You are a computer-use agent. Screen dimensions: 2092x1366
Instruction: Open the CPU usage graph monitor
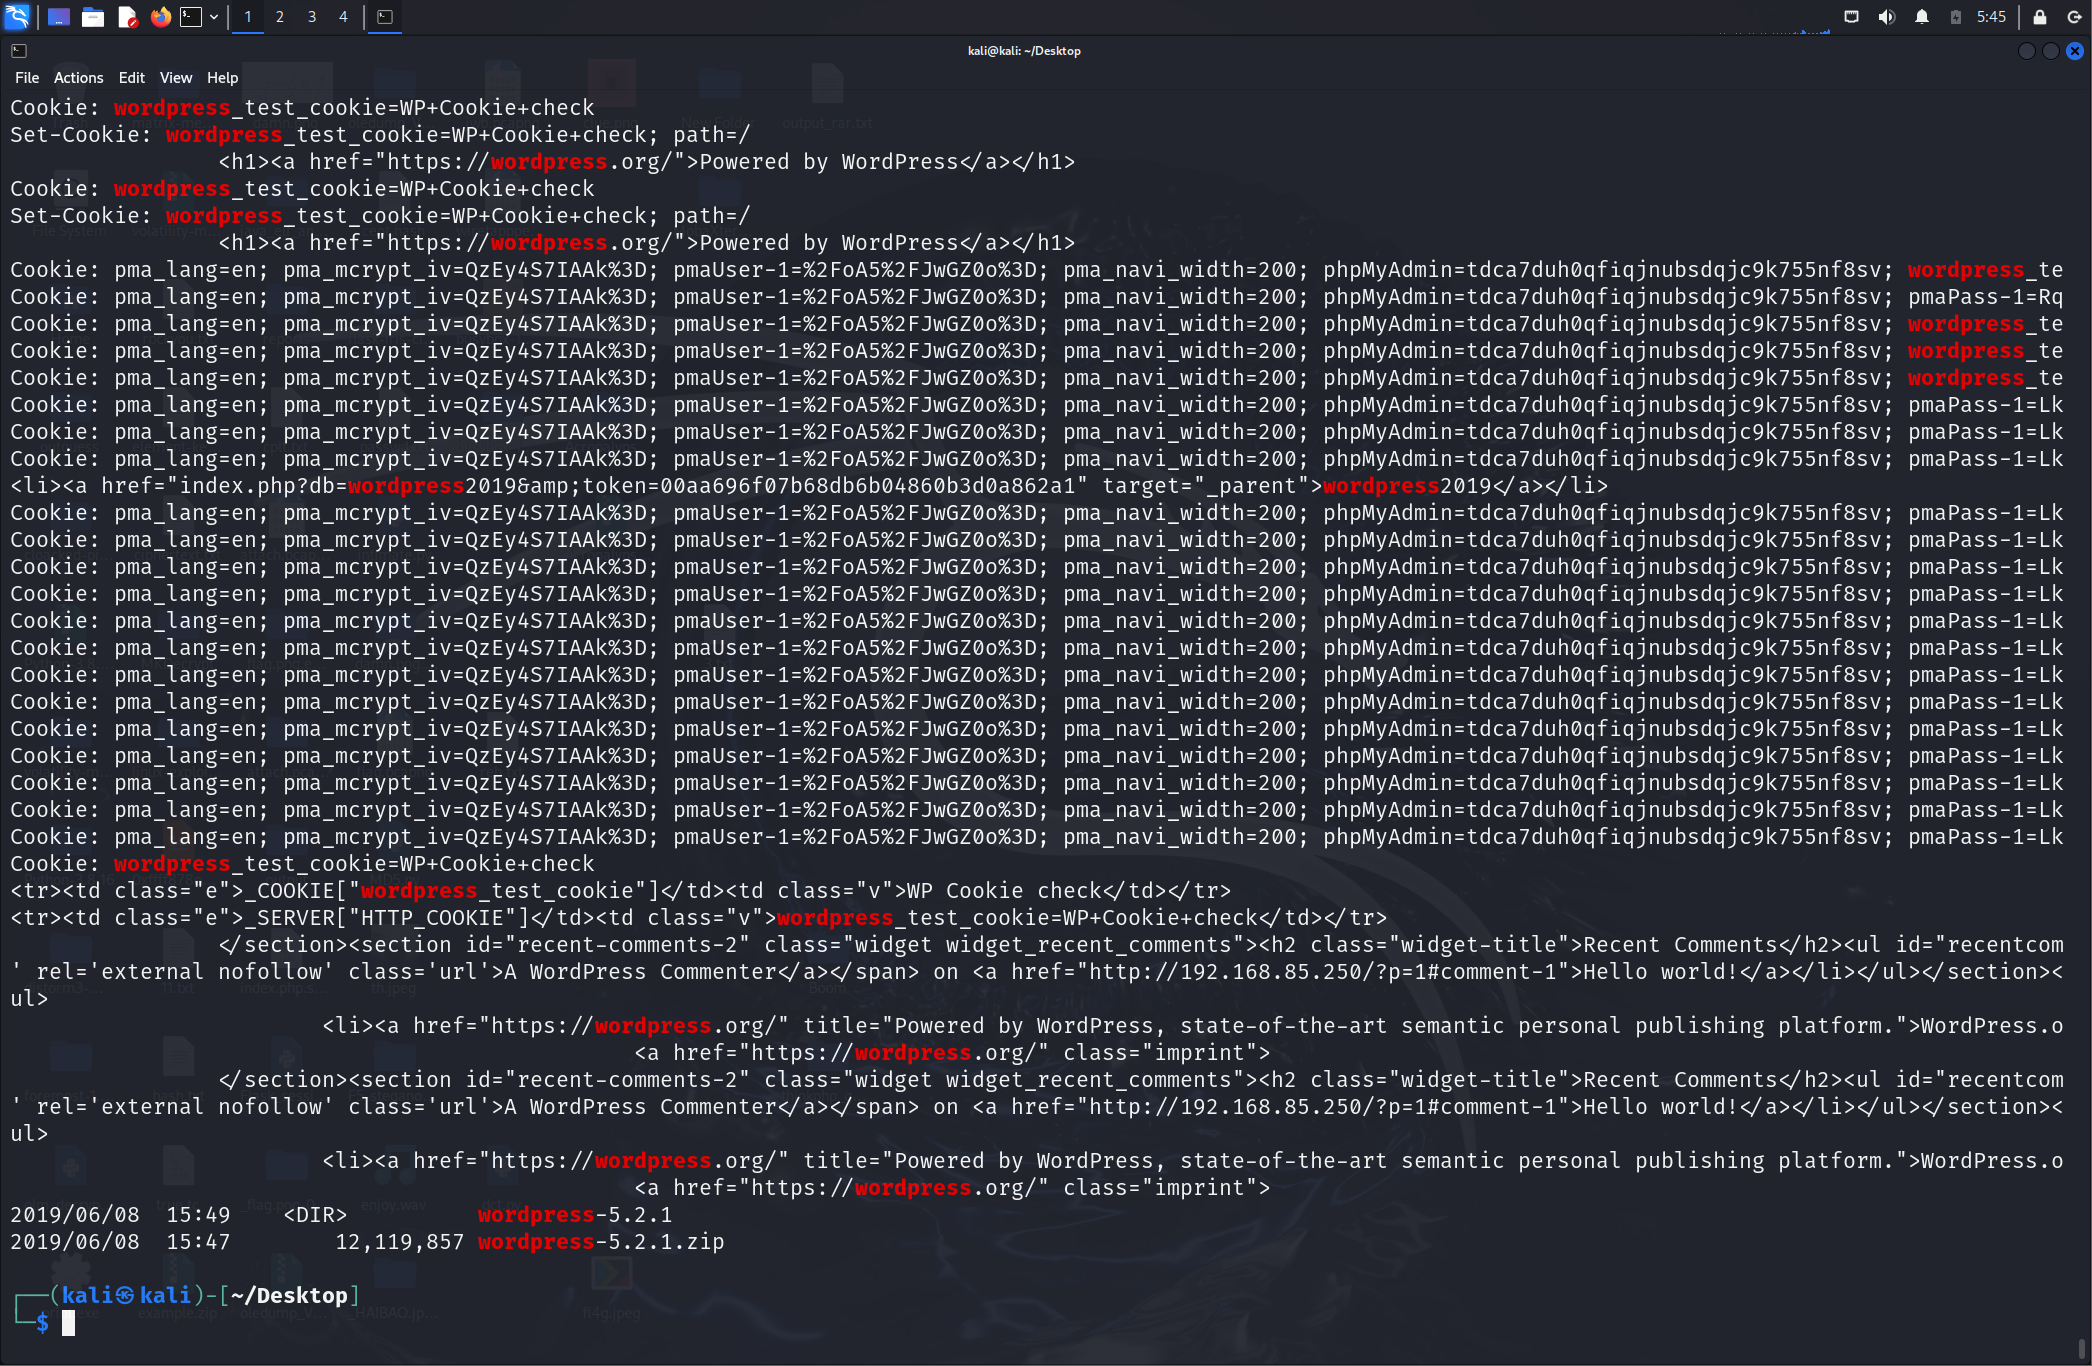tap(1774, 20)
